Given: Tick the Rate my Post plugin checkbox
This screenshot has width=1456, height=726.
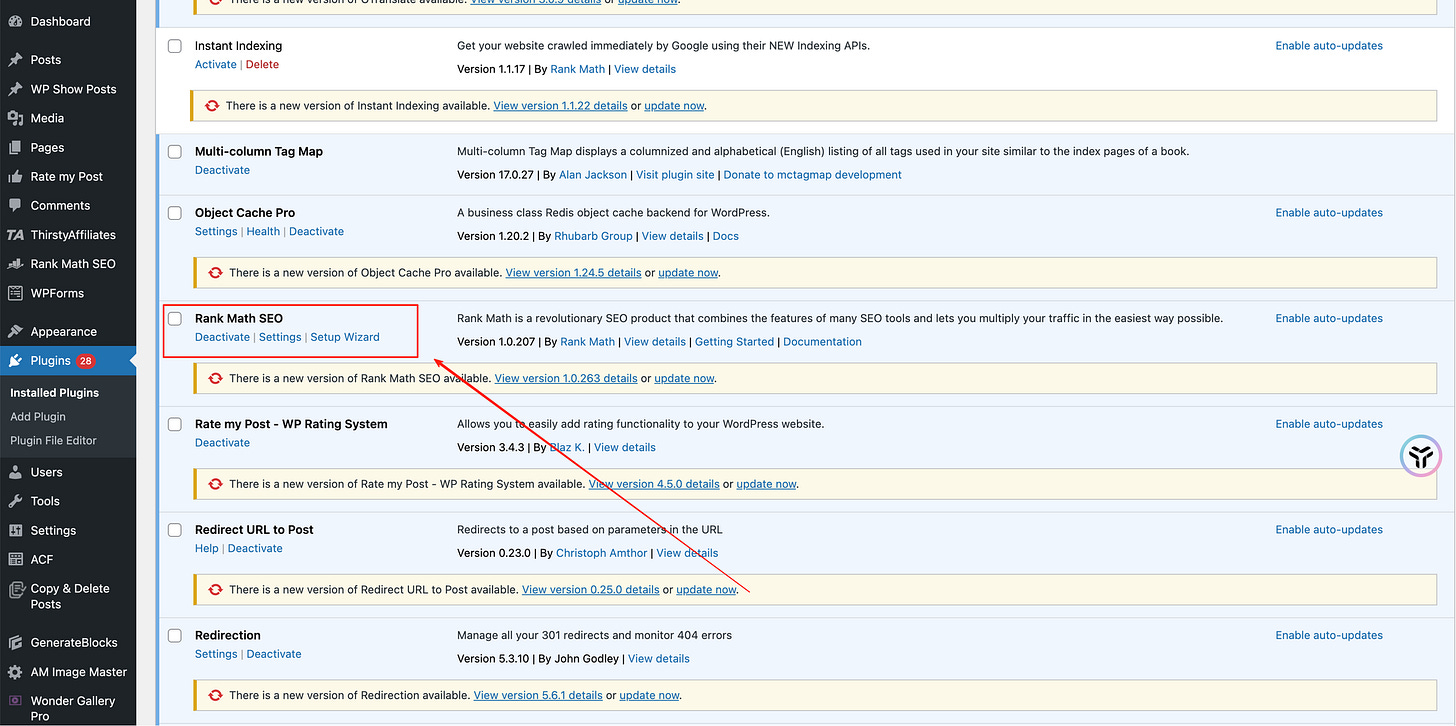Looking at the screenshot, I should pyautogui.click(x=175, y=424).
